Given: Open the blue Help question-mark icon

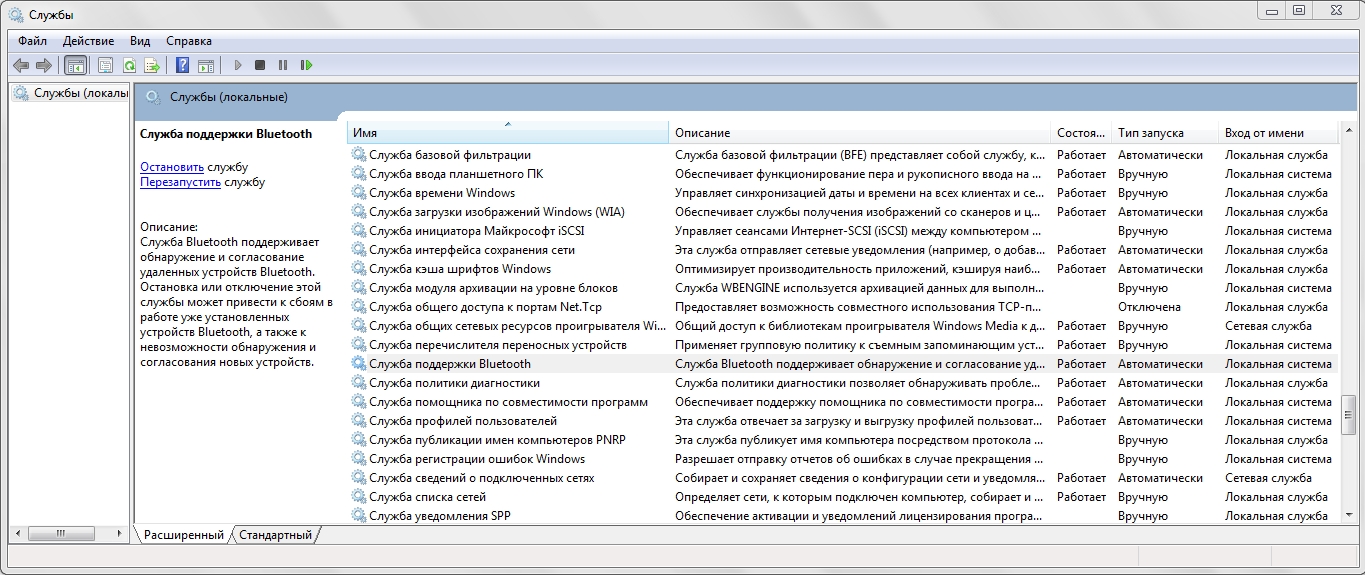Looking at the screenshot, I should 182,65.
